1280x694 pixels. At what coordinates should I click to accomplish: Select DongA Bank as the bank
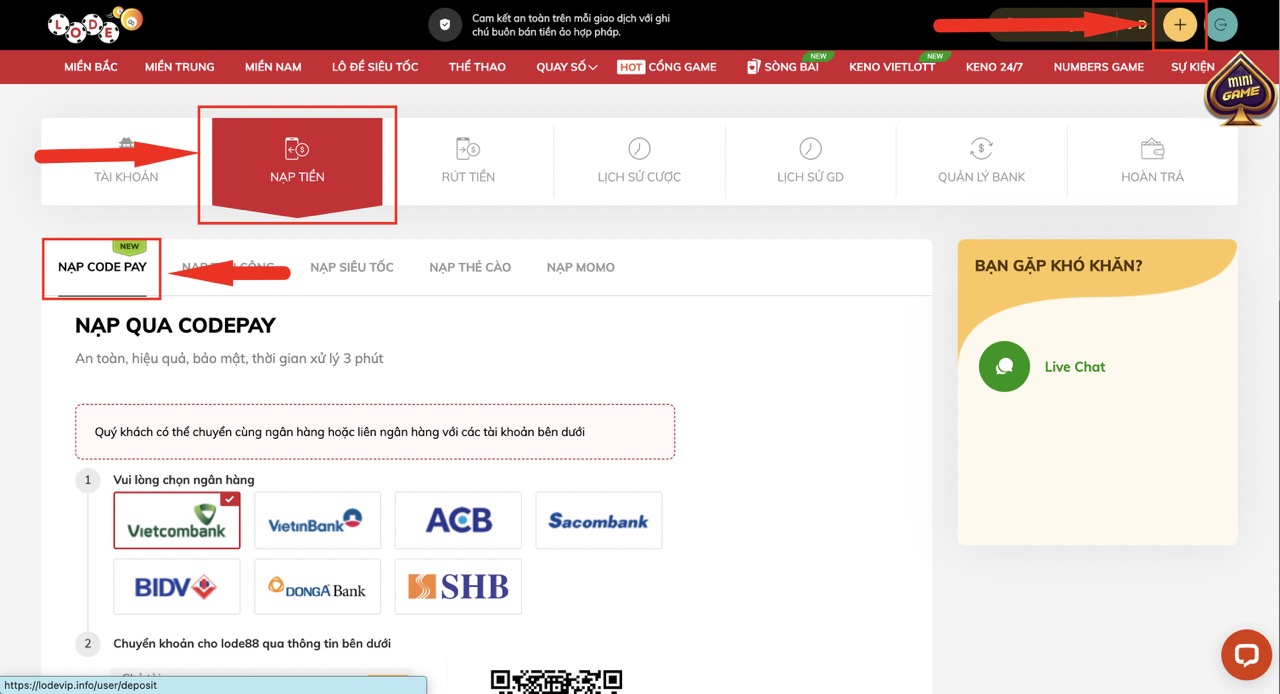[317, 586]
